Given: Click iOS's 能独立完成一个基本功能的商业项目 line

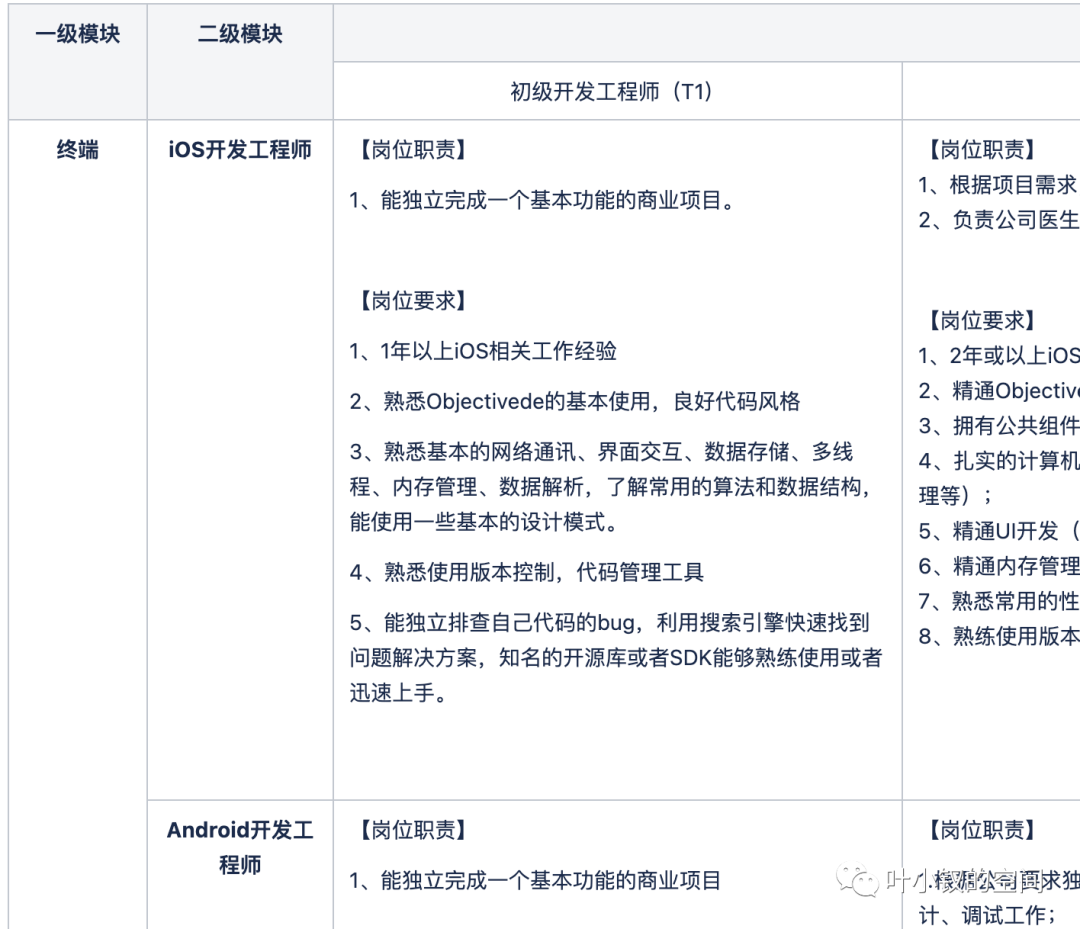Looking at the screenshot, I should 543,200.
